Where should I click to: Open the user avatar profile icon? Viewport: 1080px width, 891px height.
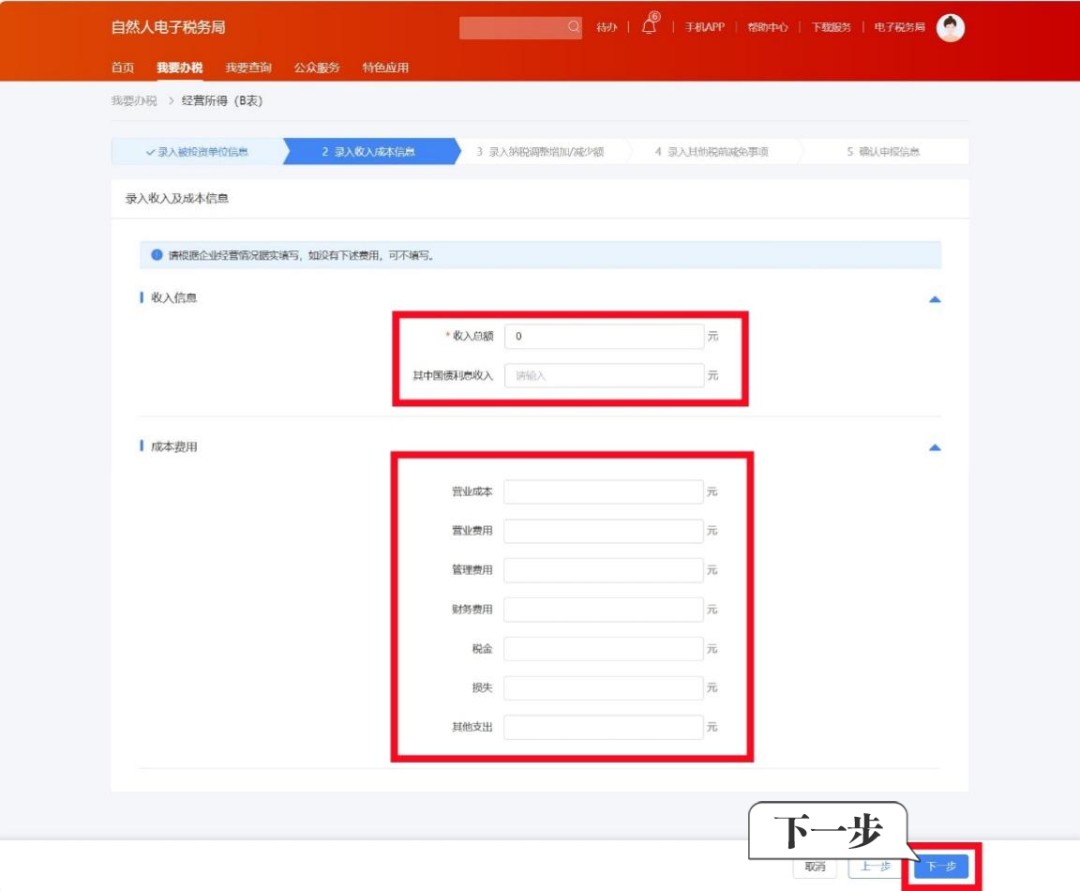(950, 28)
